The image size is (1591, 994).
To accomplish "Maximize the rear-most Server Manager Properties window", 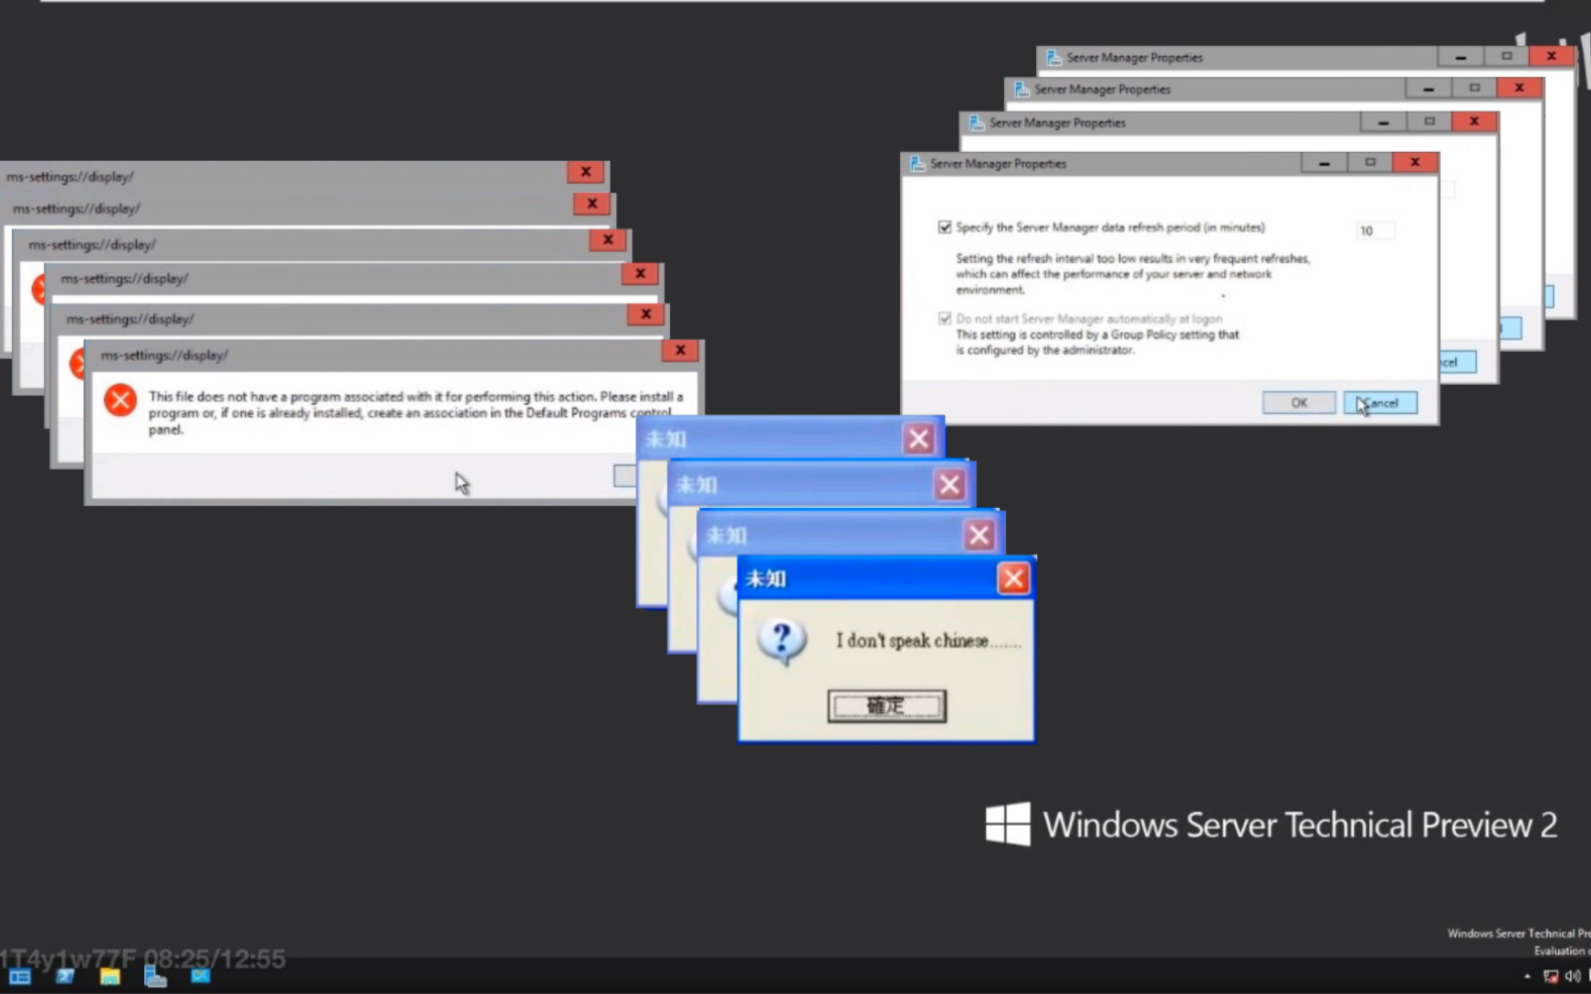I will click(1506, 56).
